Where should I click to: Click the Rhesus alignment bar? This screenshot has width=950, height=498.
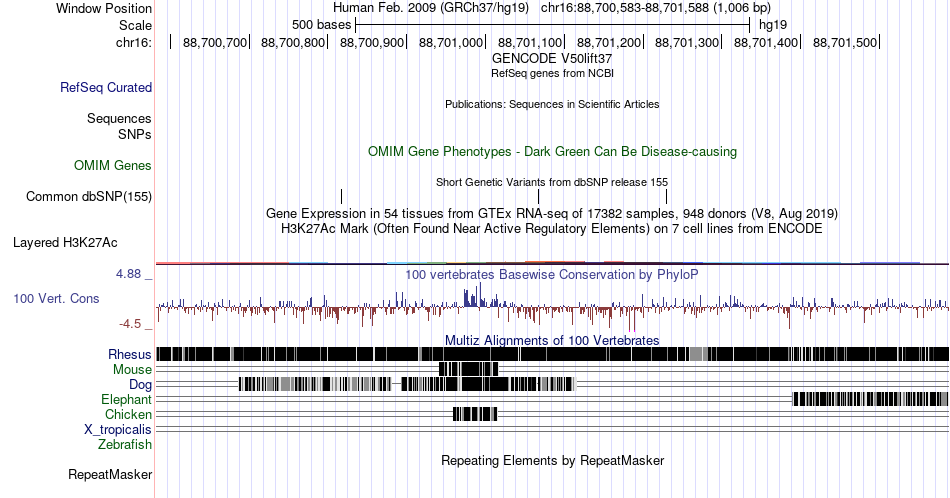[553, 354]
